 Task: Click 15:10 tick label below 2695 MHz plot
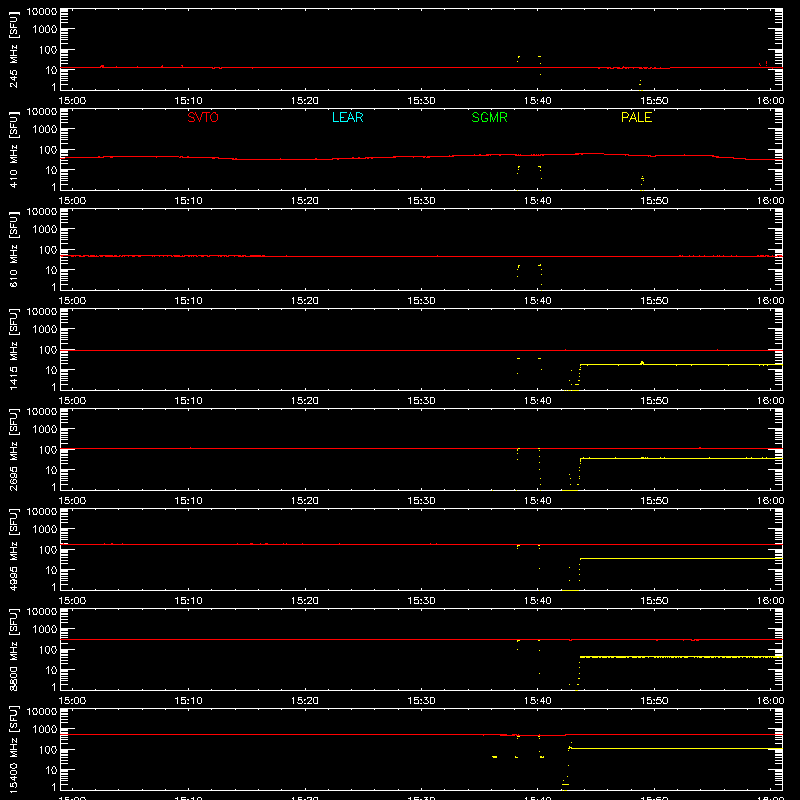(189, 501)
